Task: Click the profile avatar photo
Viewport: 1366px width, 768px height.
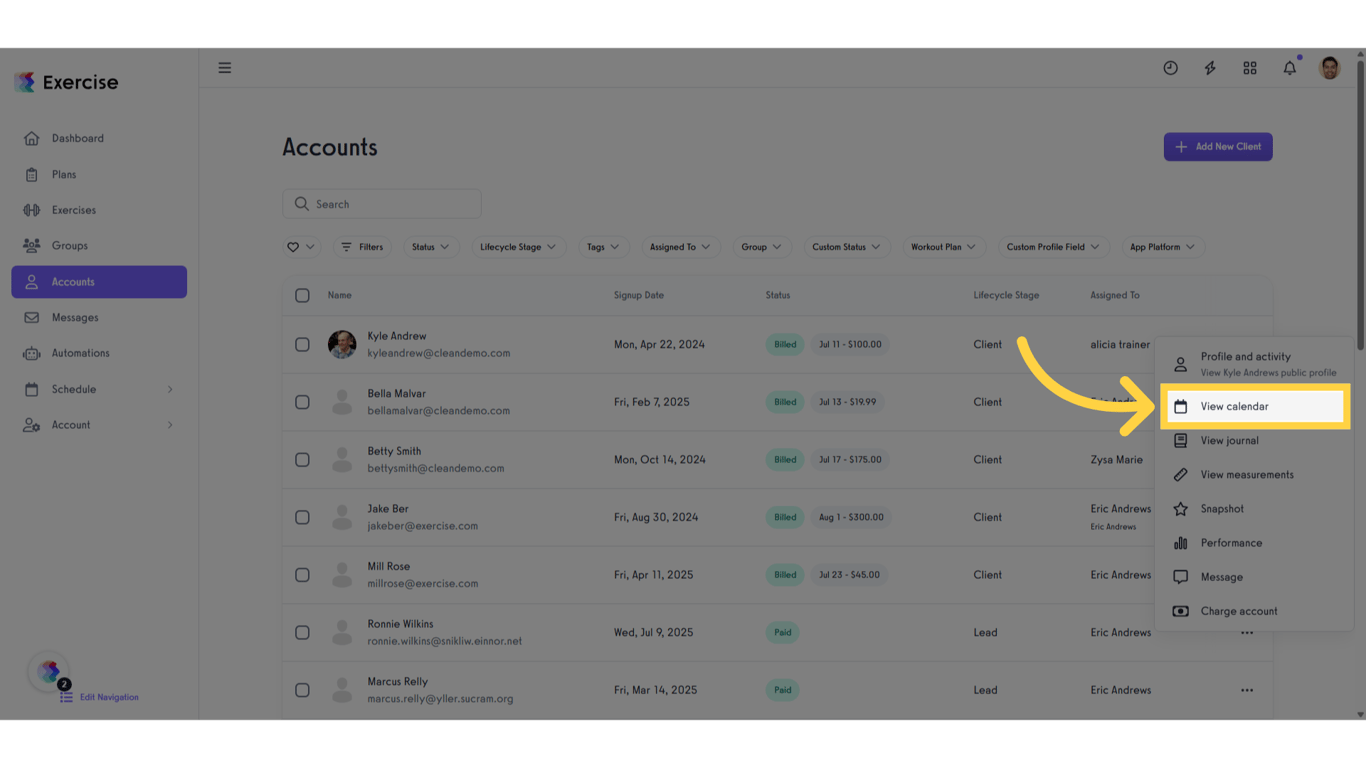Action: click(x=1329, y=67)
